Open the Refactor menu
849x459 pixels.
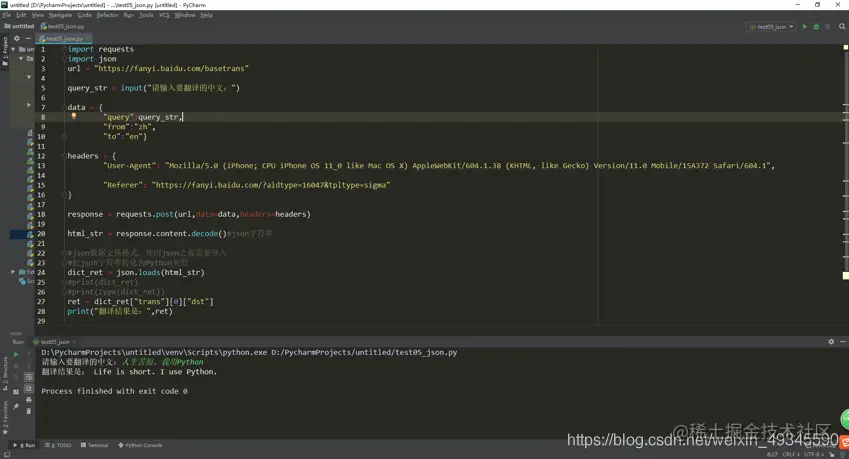[107, 15]
